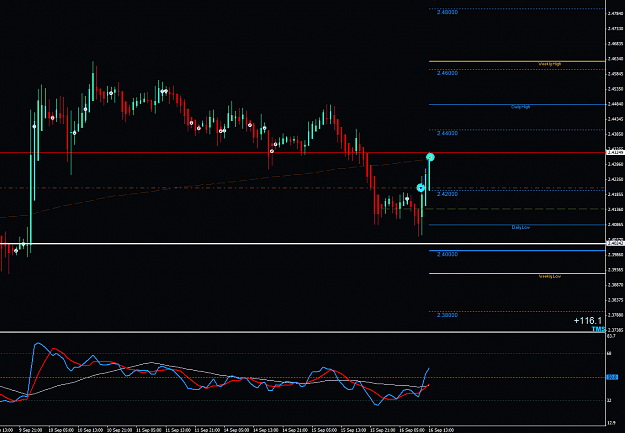Click the white price tag on red line

click(615, 152)
